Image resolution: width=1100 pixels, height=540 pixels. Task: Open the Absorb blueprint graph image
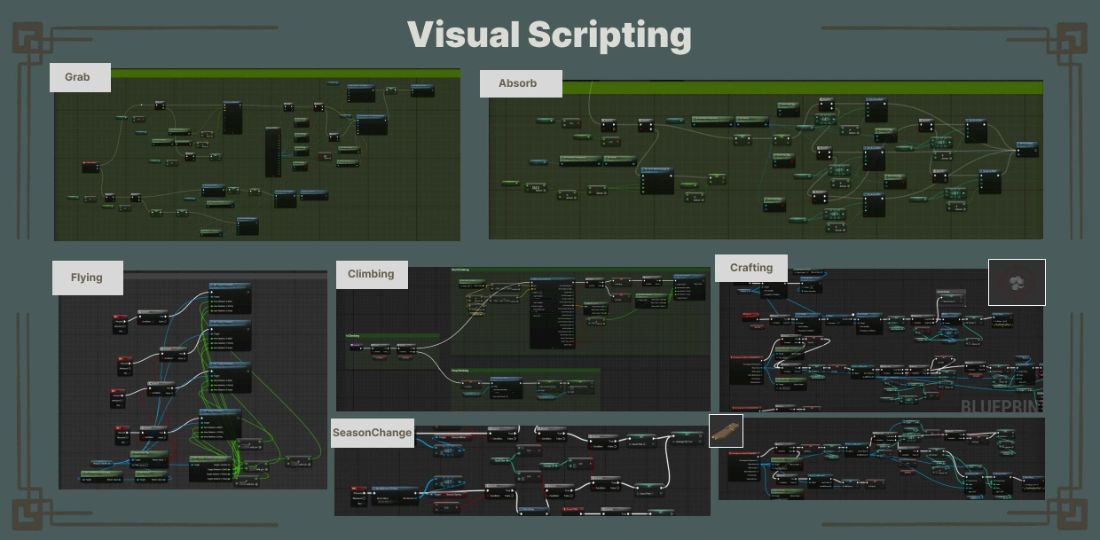point(766,159)
